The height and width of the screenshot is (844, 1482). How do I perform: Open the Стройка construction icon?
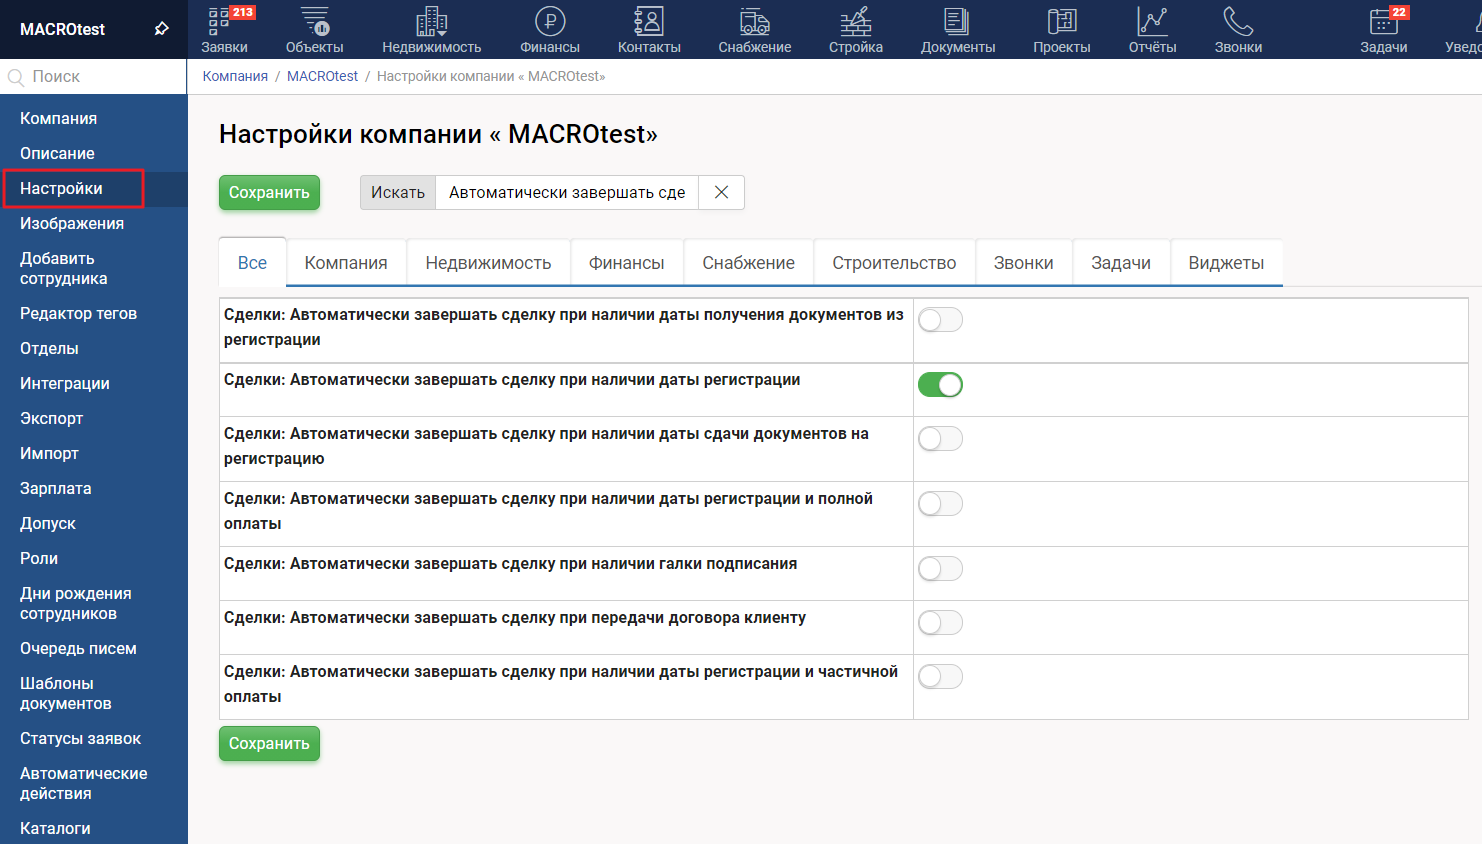coord(856,21)
